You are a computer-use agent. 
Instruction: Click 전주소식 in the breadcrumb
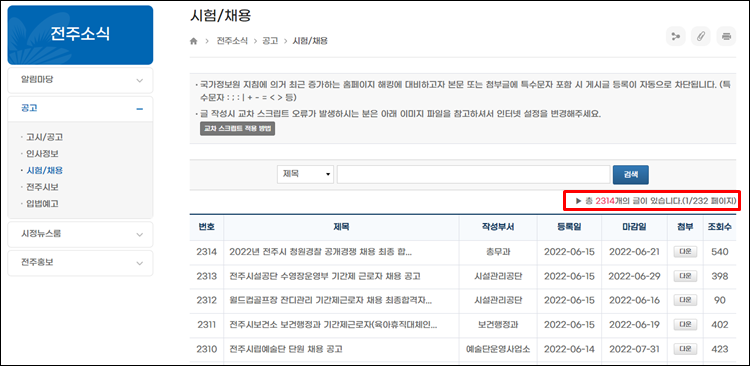(x=232, y=41)
